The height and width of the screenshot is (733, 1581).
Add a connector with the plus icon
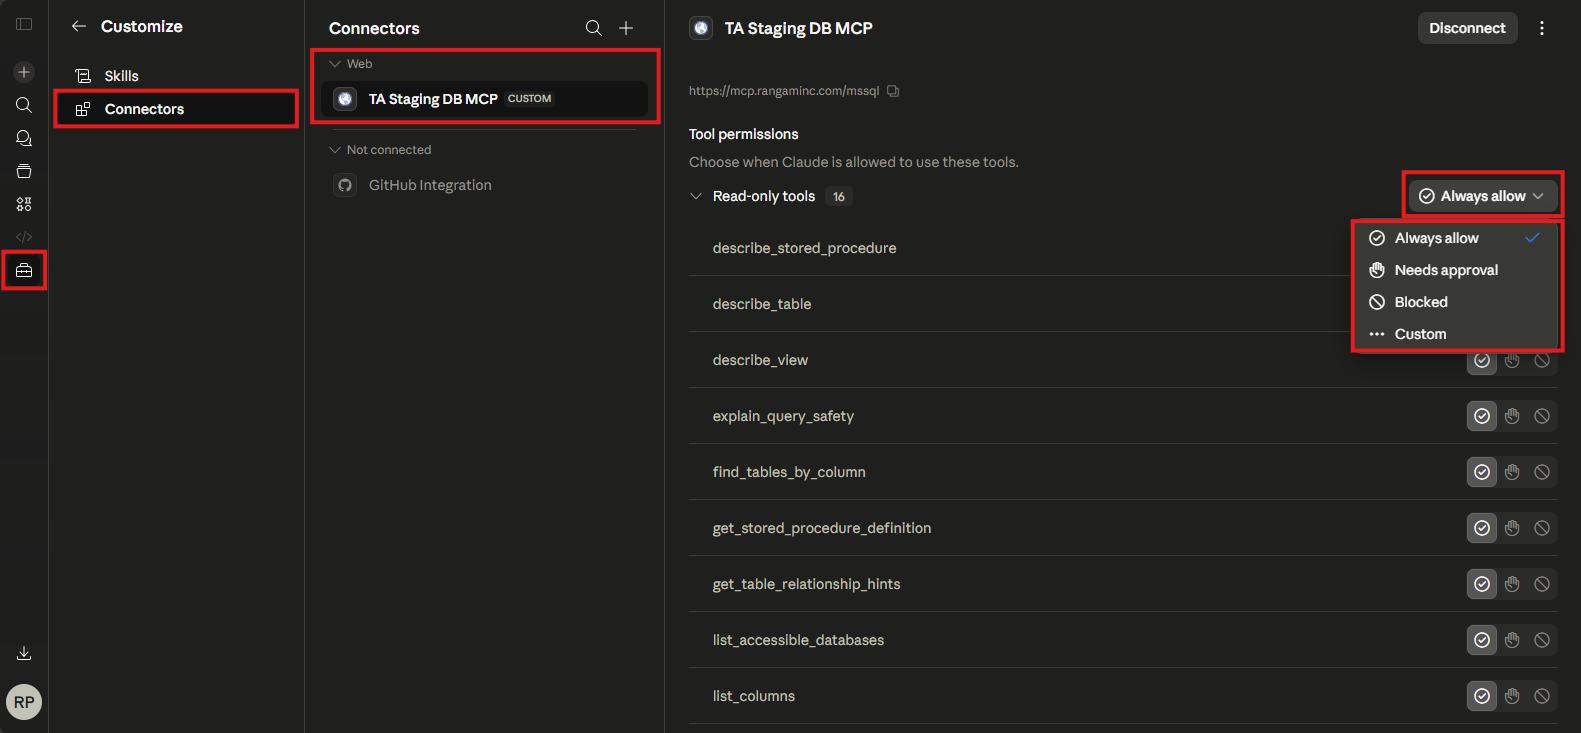pos(626,28)
